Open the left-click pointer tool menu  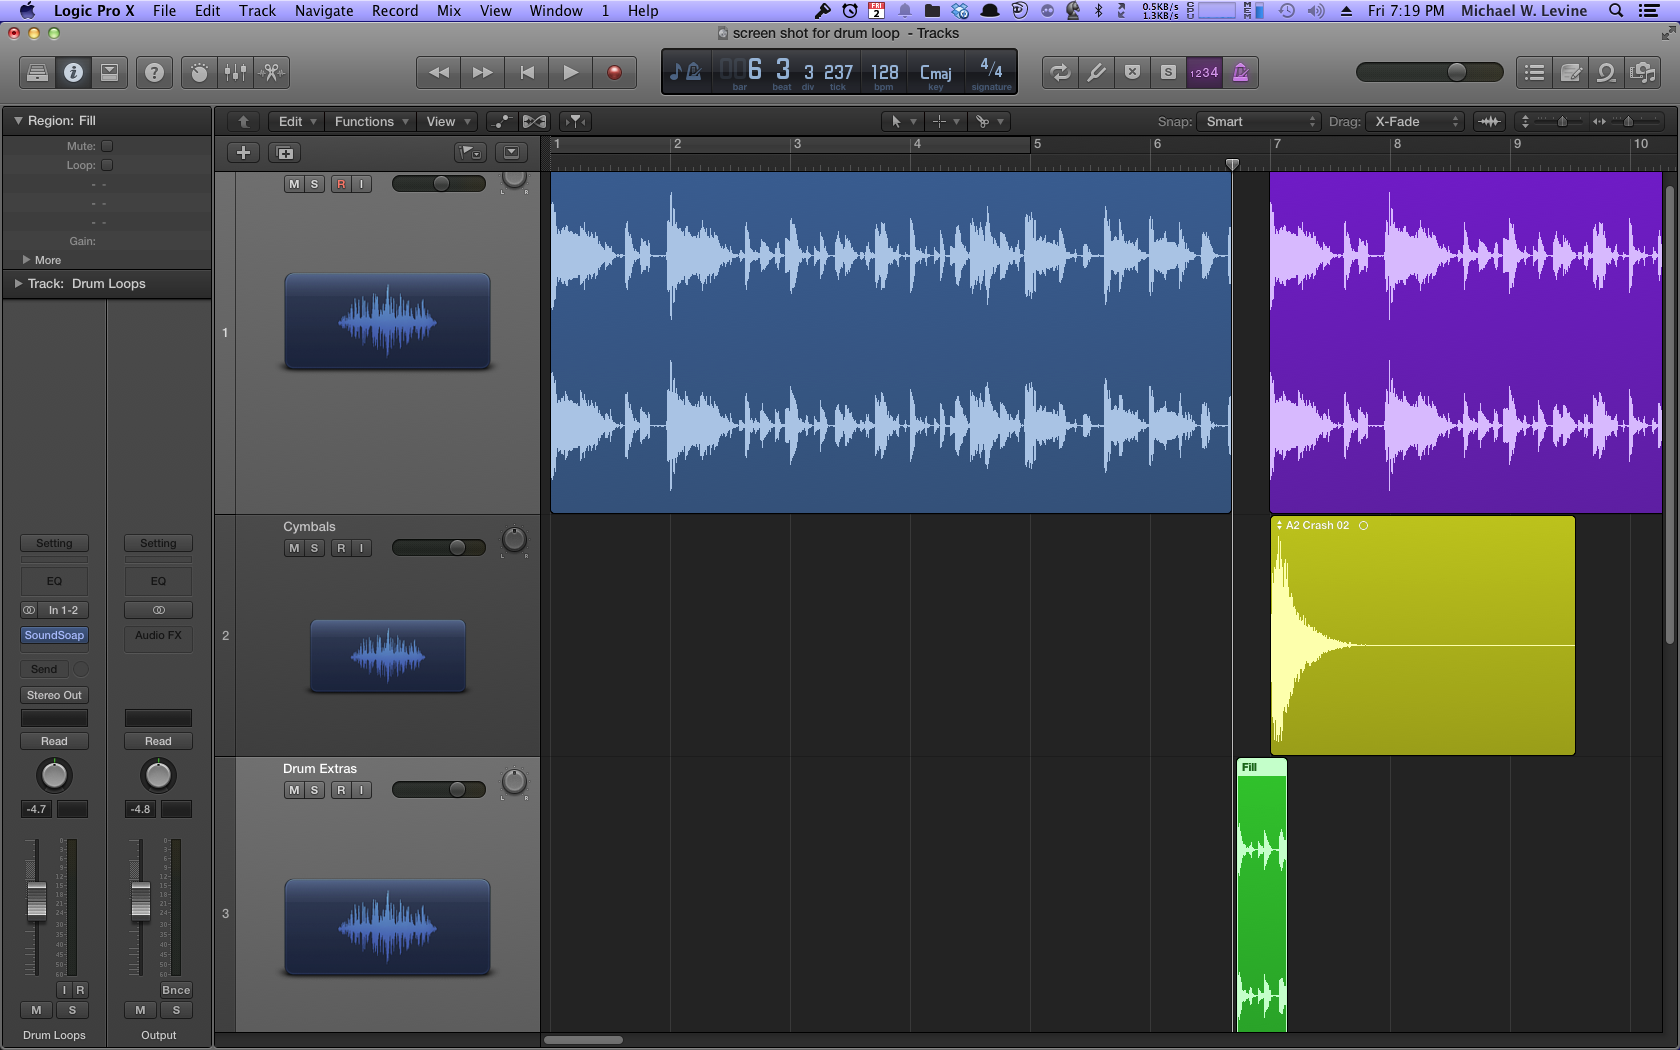(x=902, y=122)
